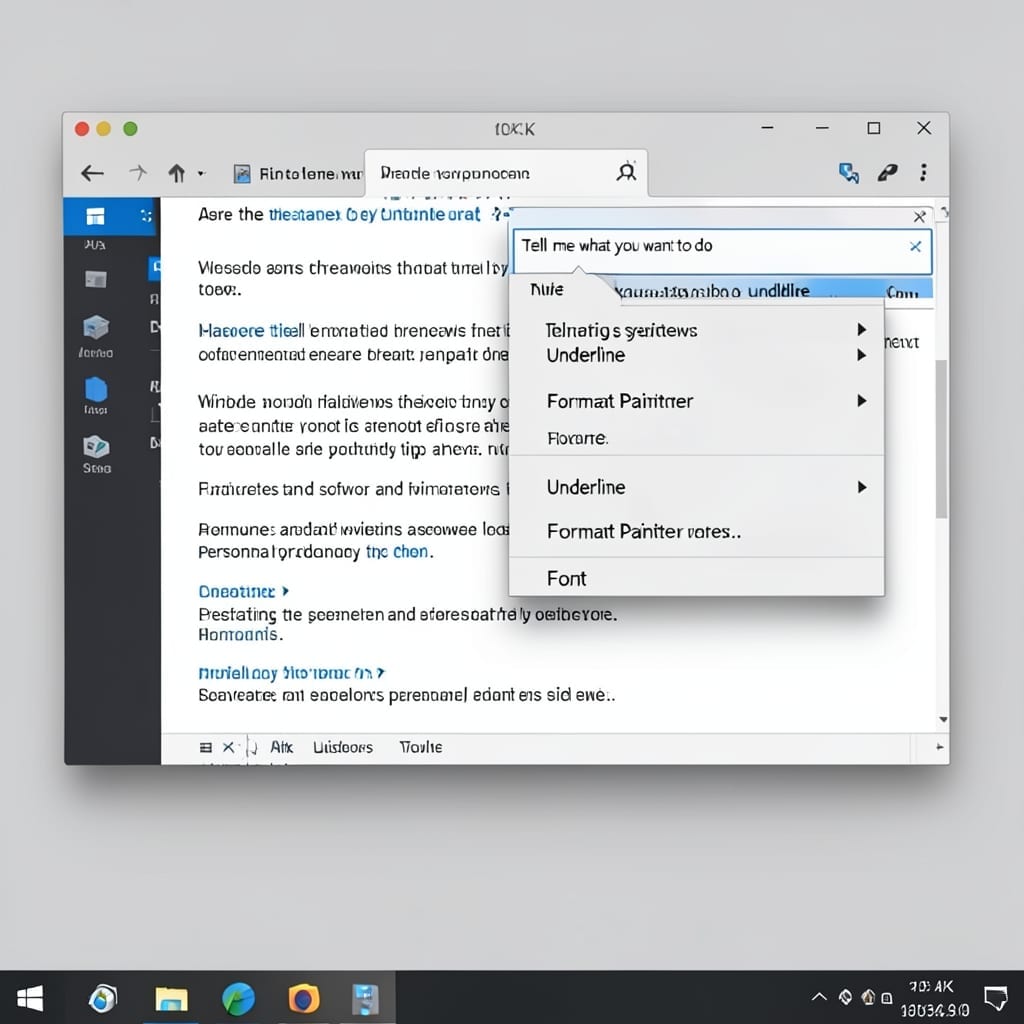1024x1024 pixels.
Task: Open the three-dot vertical menu
Action: click(923, 172)
